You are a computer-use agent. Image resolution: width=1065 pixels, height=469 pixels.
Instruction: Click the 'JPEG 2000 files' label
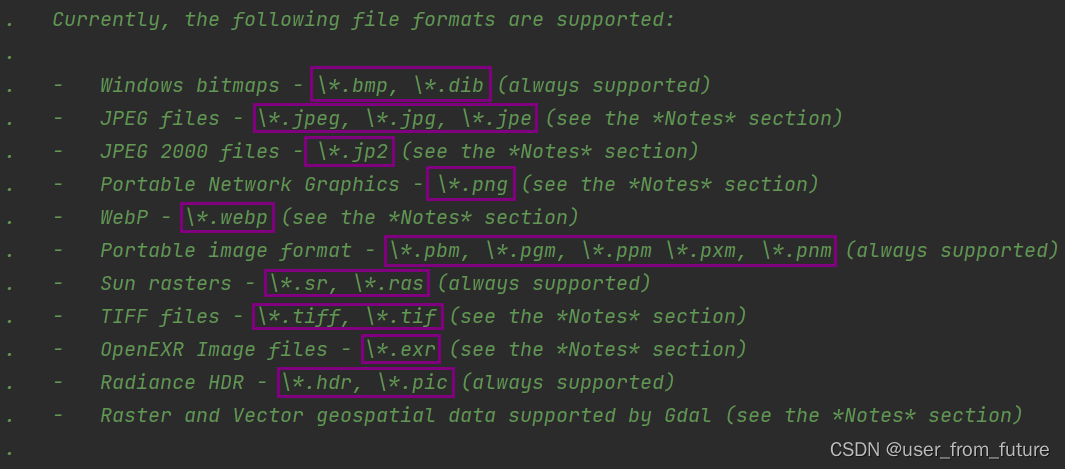click(x=189, y=151)
